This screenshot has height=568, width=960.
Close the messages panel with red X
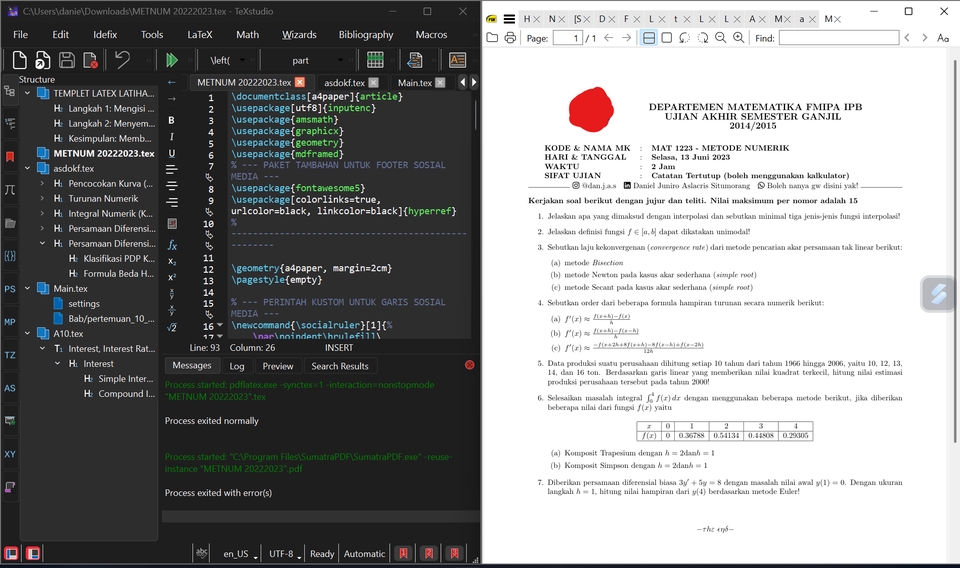470,365
